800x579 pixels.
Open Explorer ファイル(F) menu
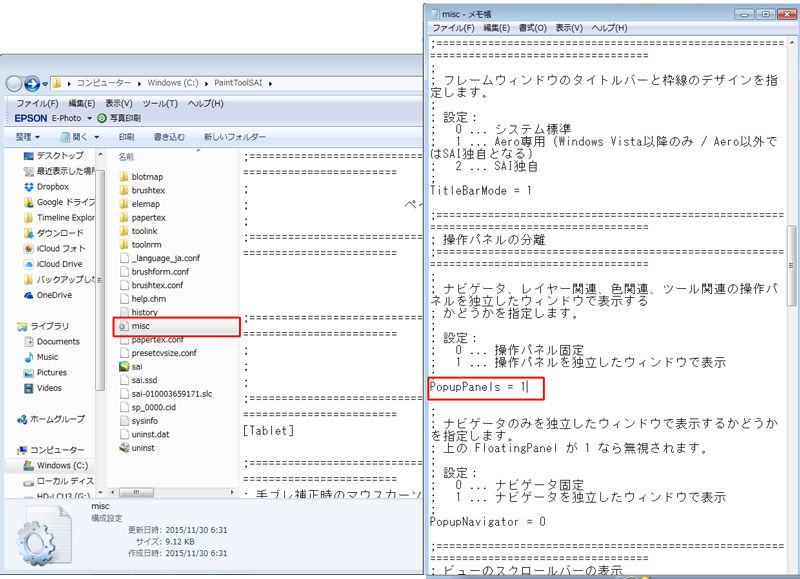coord(37,104)
